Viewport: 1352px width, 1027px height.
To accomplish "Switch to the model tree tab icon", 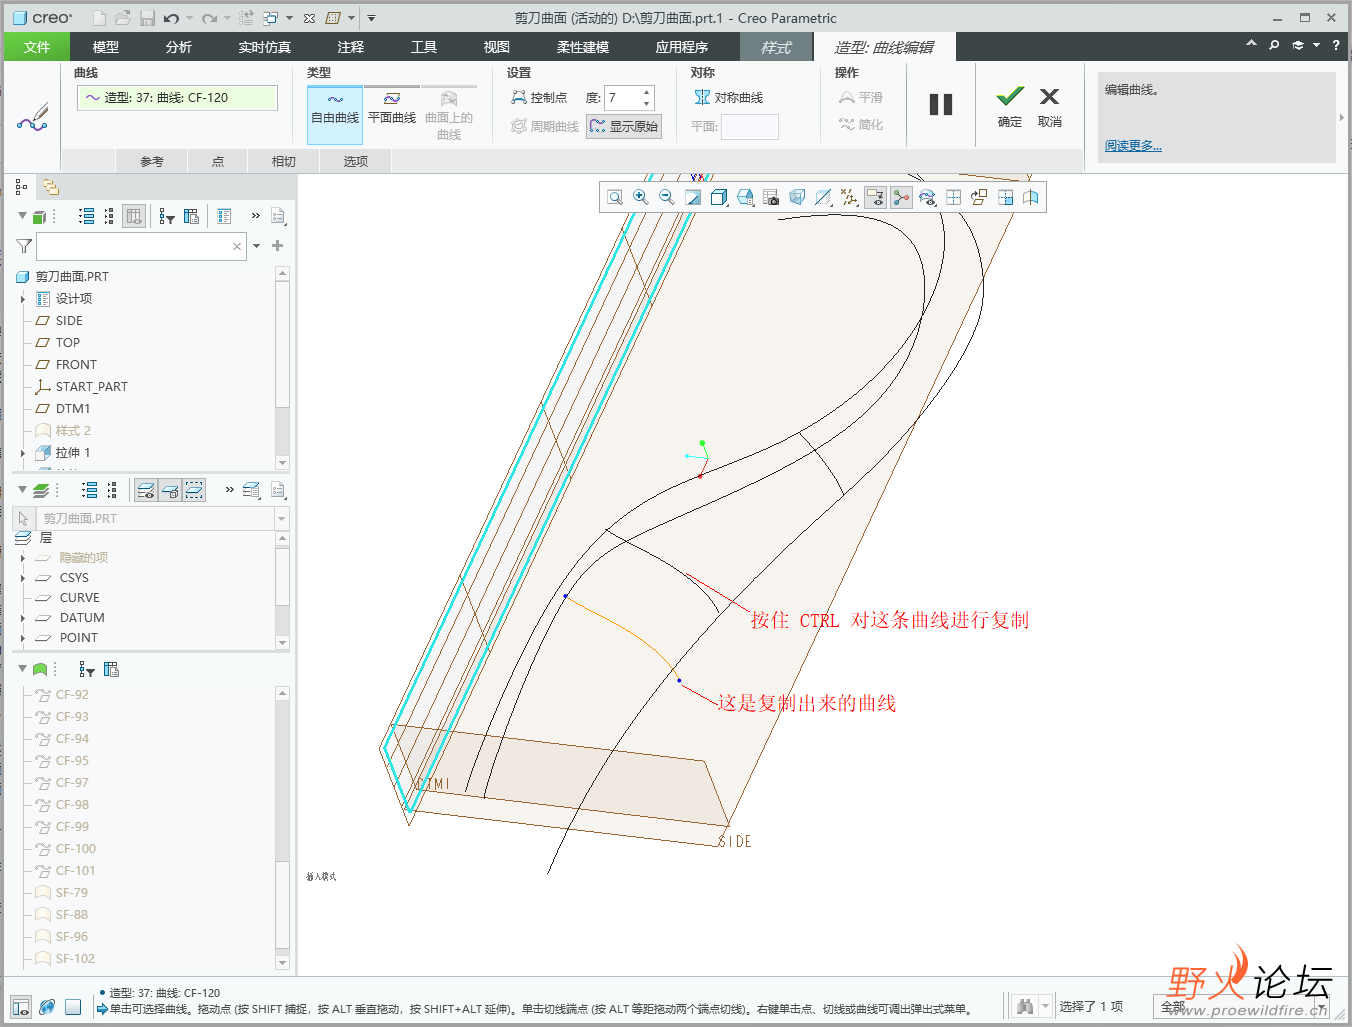I will (x=21, y=187).
